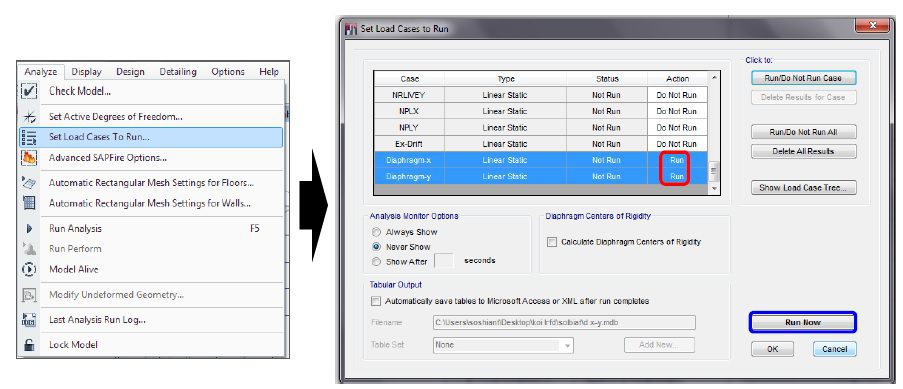Image resolution: width=903 pixels, height=389 pixels.
Task: Click the OK button
Action: pyautogui.click(x=772, y=349)
